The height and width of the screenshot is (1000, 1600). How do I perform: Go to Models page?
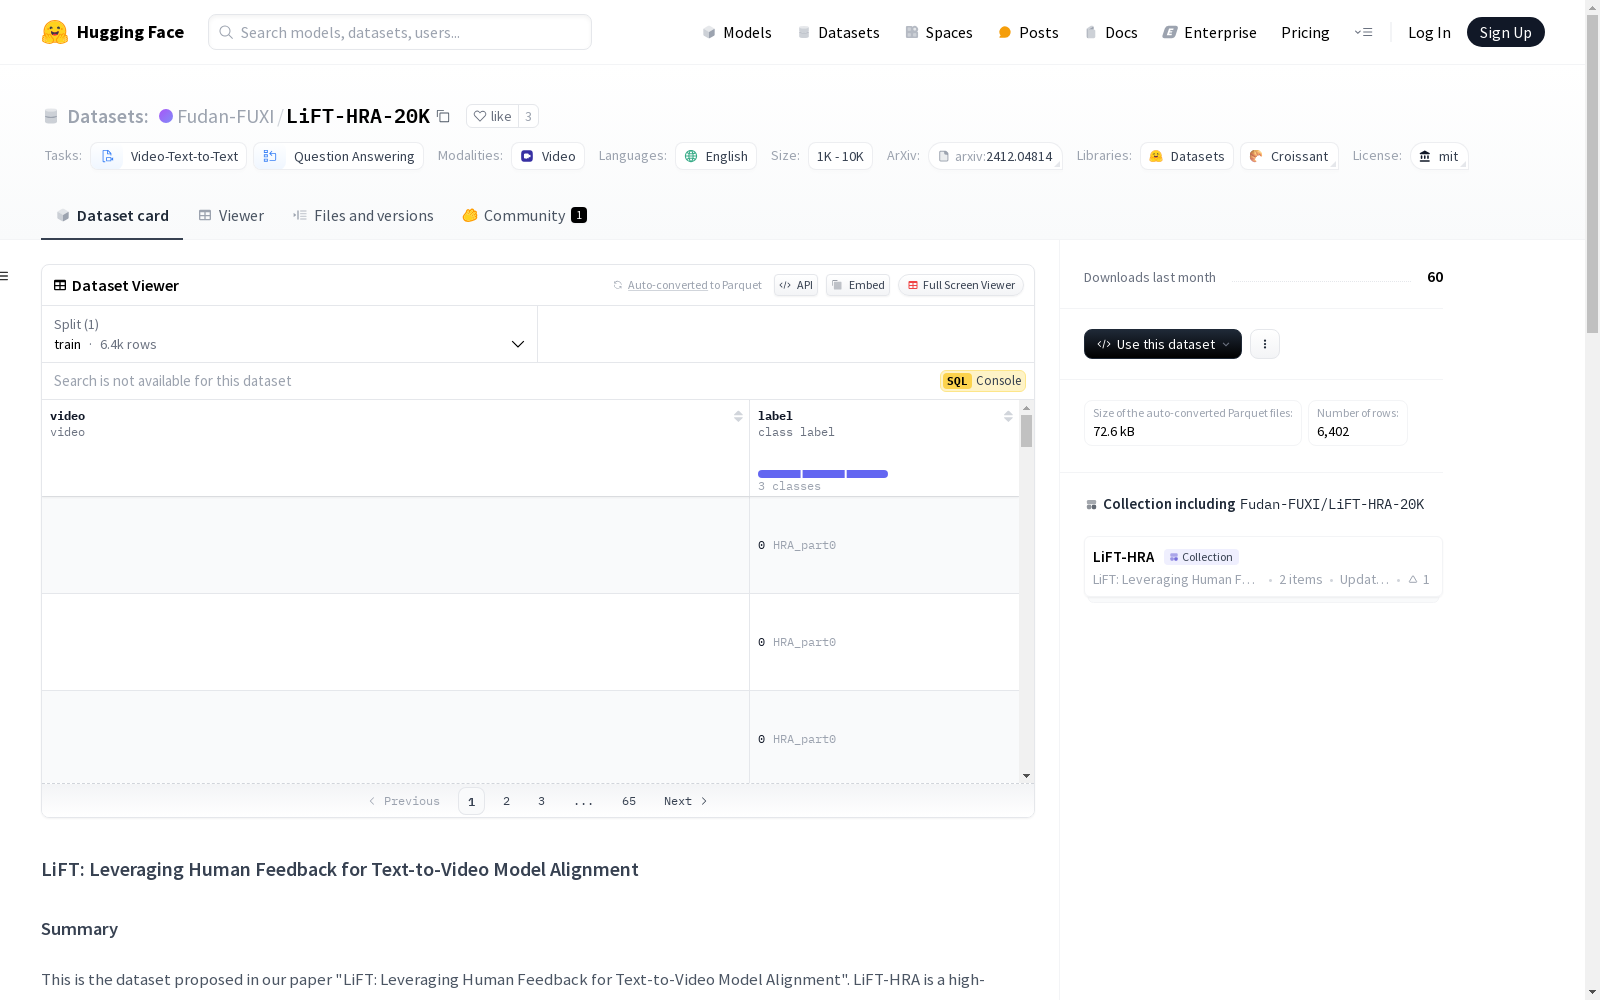pos(737,32)
